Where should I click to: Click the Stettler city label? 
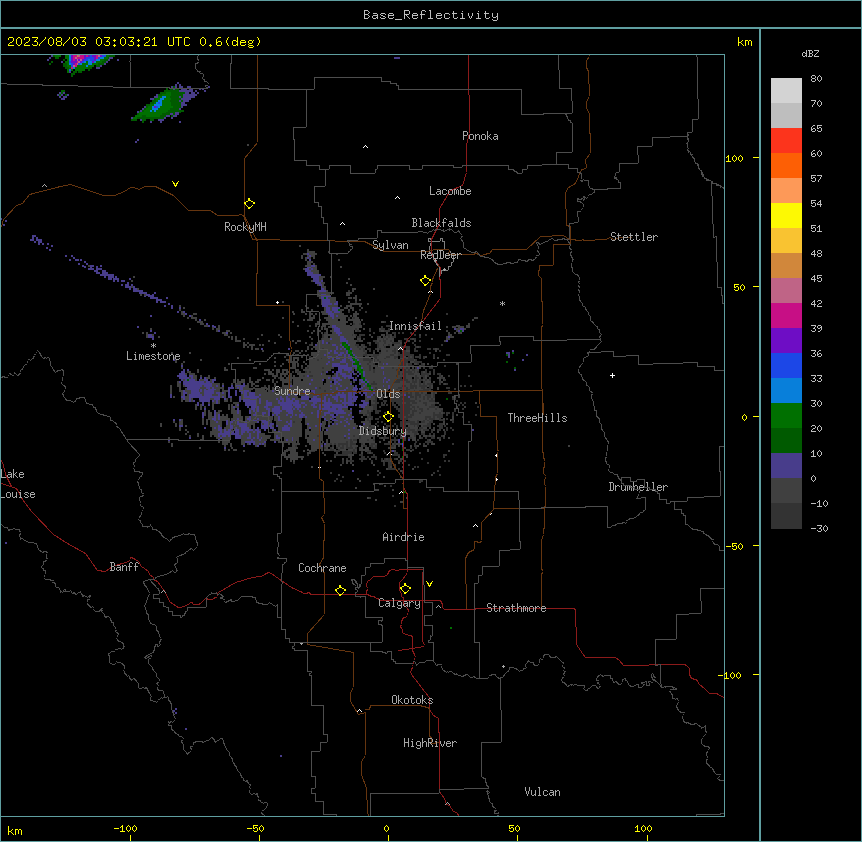634,237
